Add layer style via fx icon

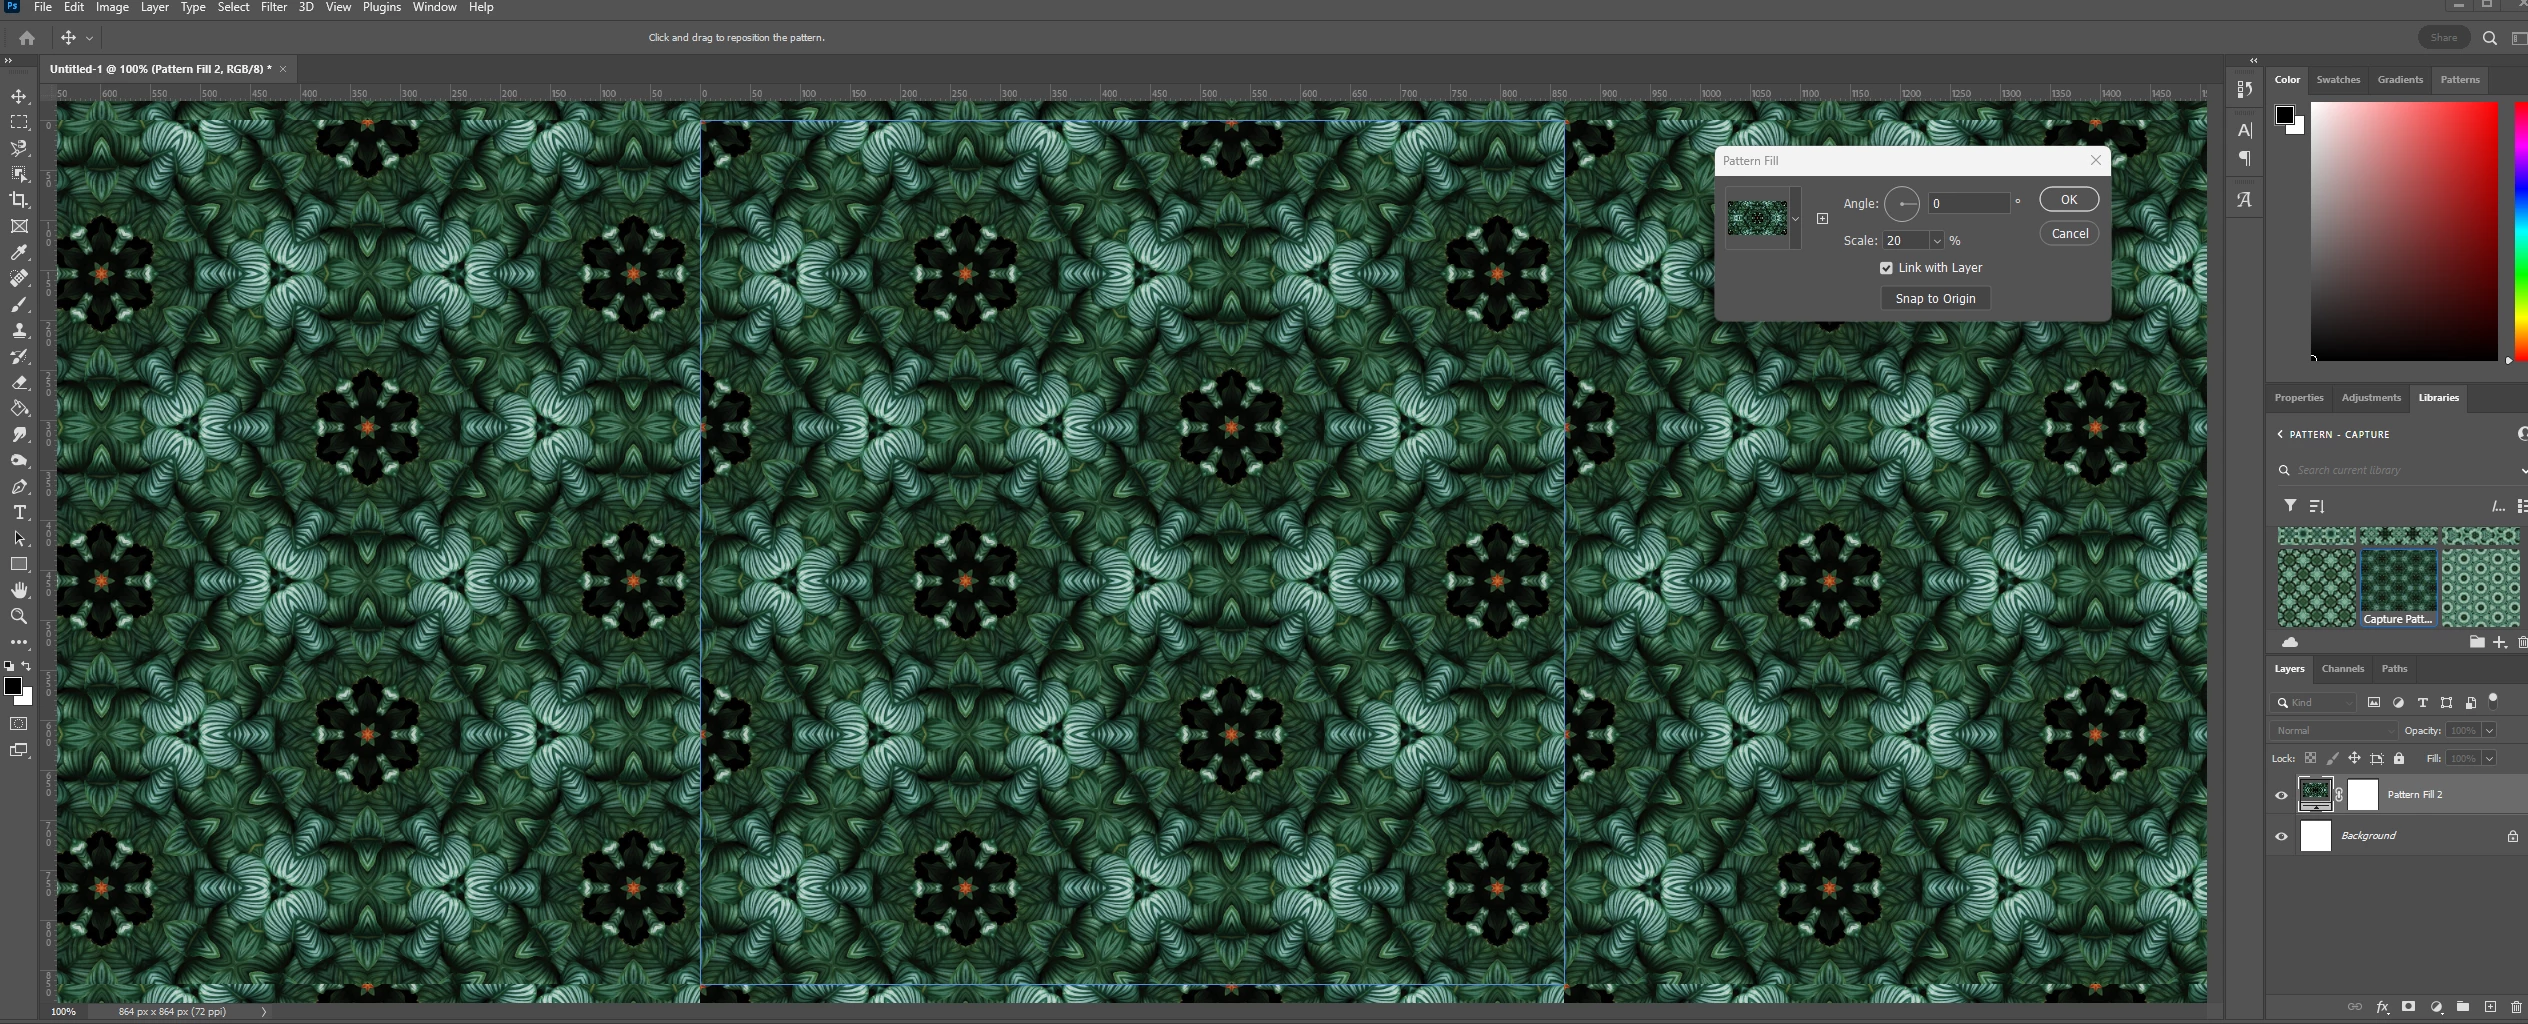click(2382, 1007)
